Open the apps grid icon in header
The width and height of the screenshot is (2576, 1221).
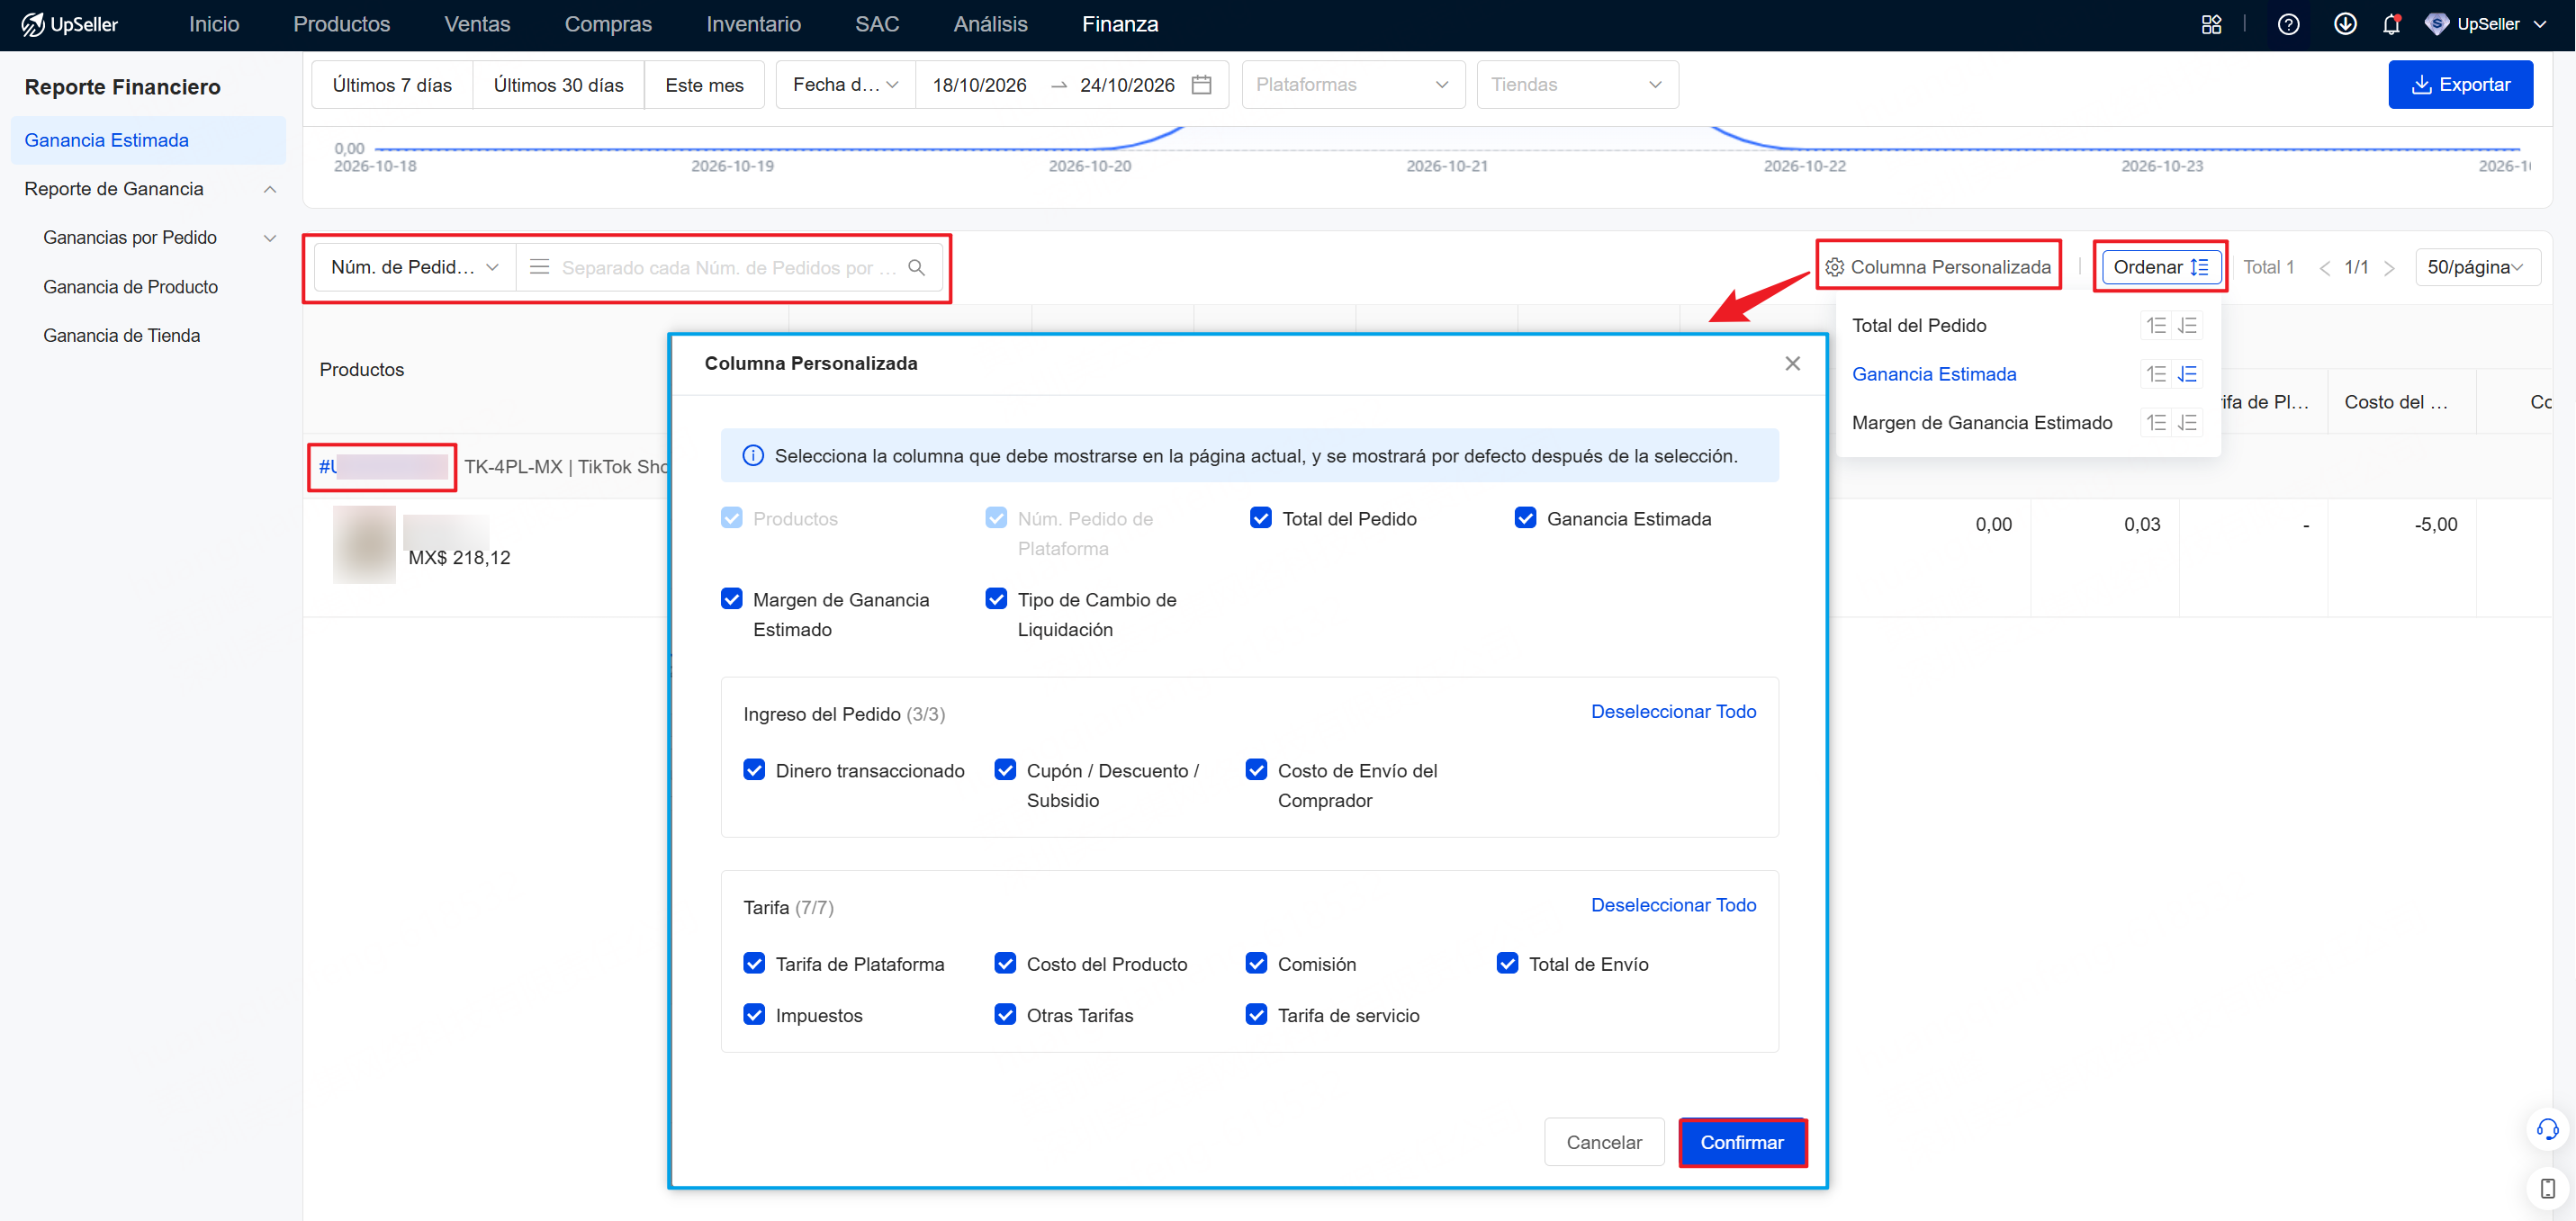pyautogui.click(x=2211, y=24)
